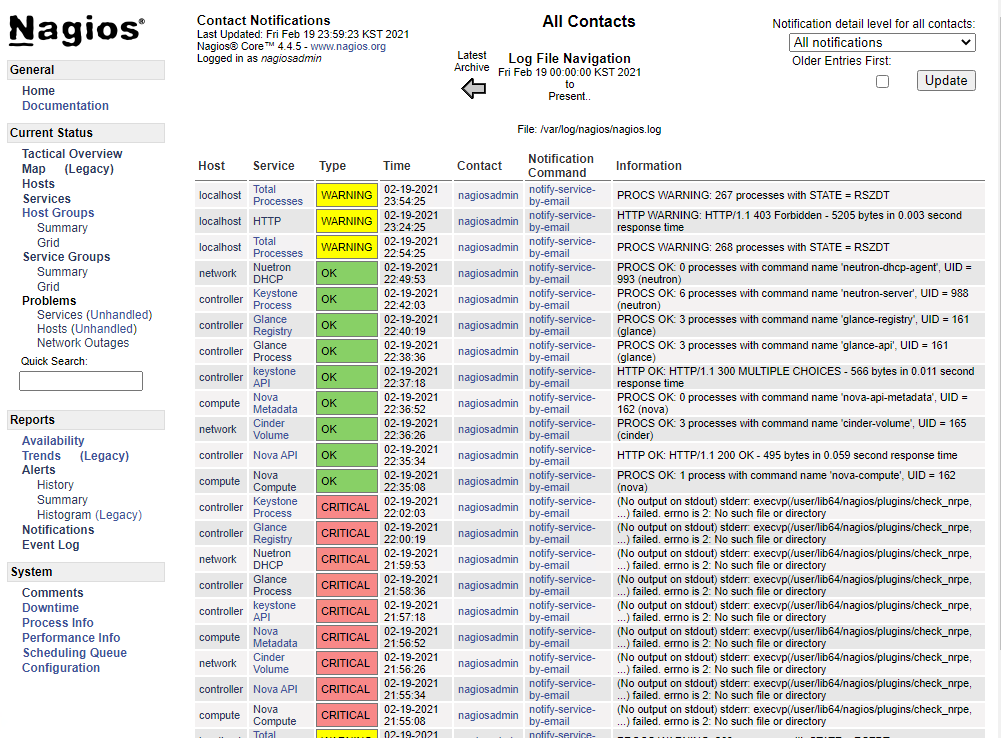Click the Latest Archive left arrow icon
1001x738 pixels.
[x=473, y=88]
